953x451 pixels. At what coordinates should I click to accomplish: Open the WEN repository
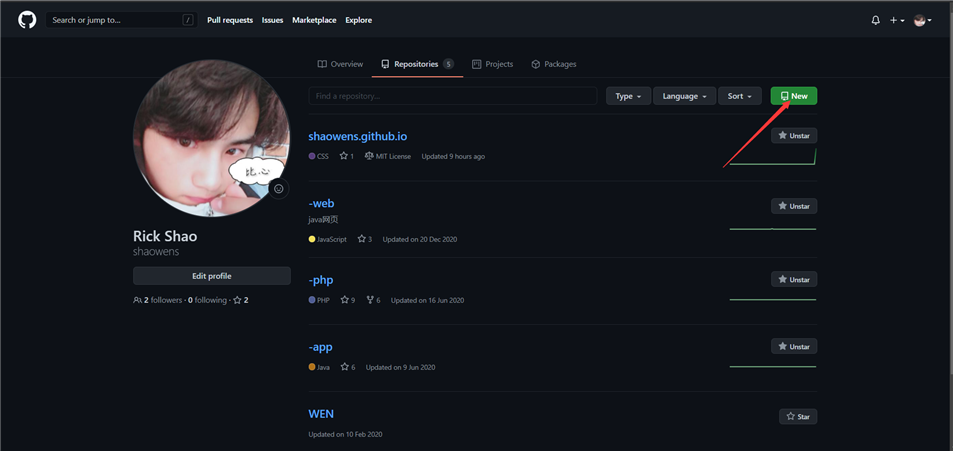(x=321, y=414)
